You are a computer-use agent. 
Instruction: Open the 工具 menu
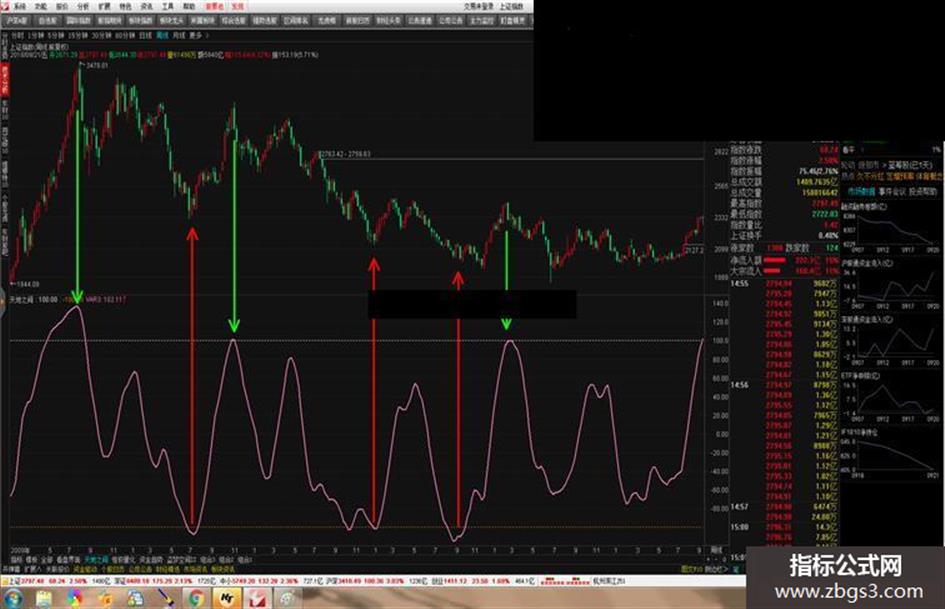coord(168,7)
